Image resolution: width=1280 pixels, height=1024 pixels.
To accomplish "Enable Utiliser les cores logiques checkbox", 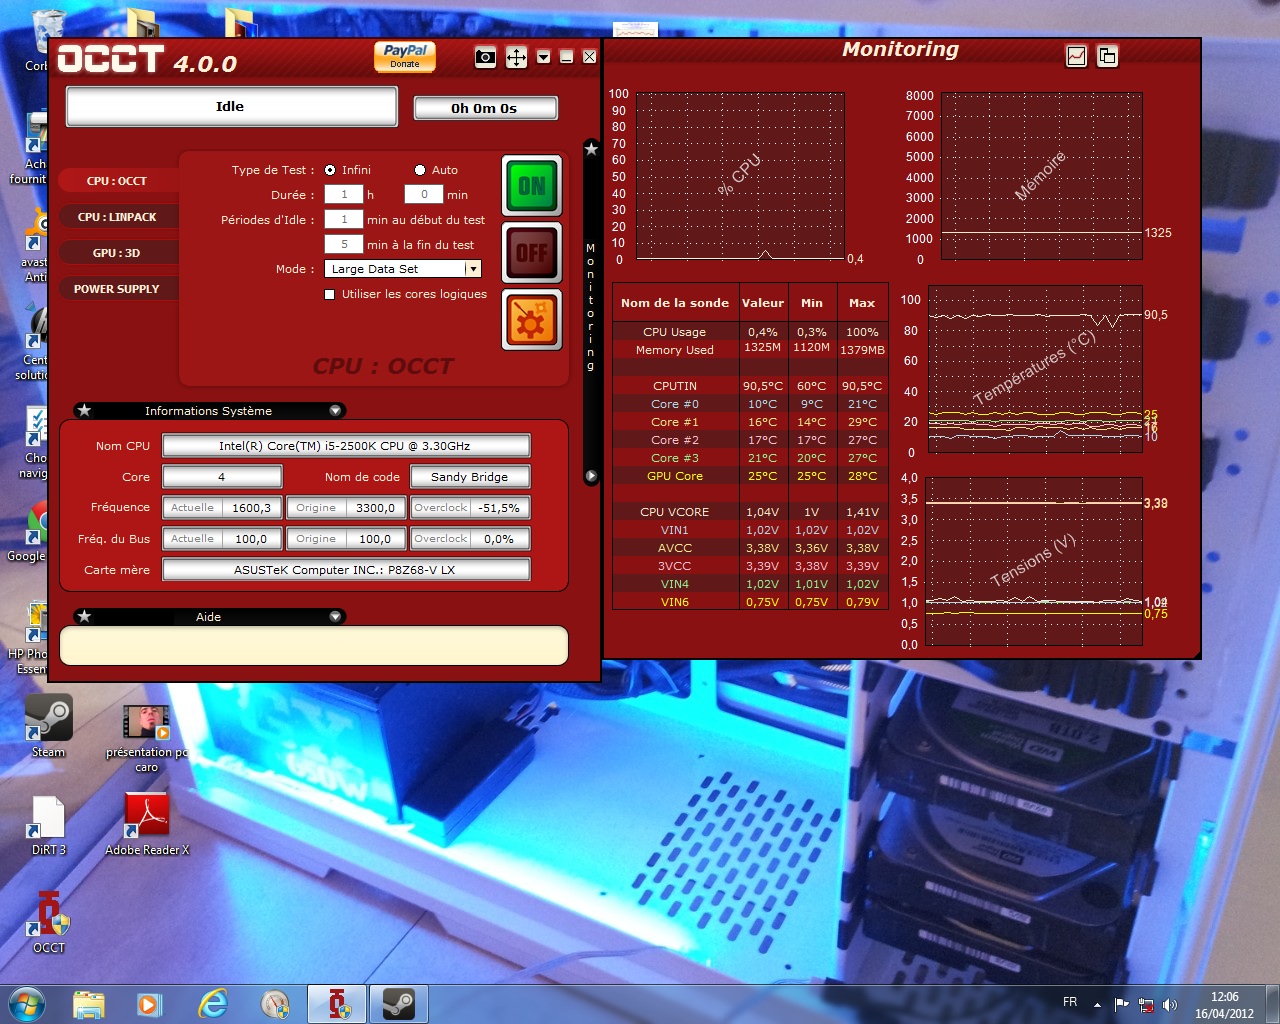I will (330, 294).
